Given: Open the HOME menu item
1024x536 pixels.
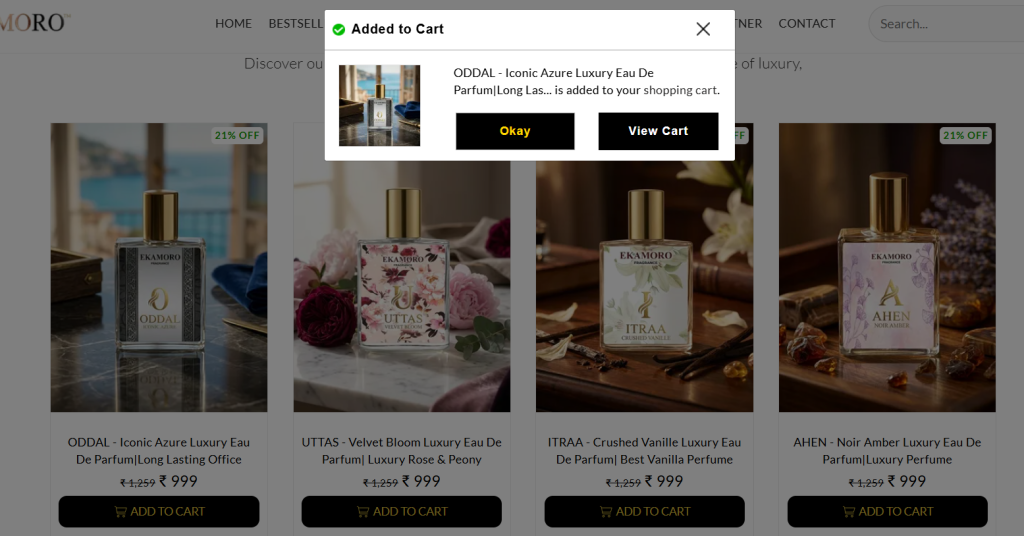Looking at the screenshot, I should pyautogui.click(x=233, y=24).
